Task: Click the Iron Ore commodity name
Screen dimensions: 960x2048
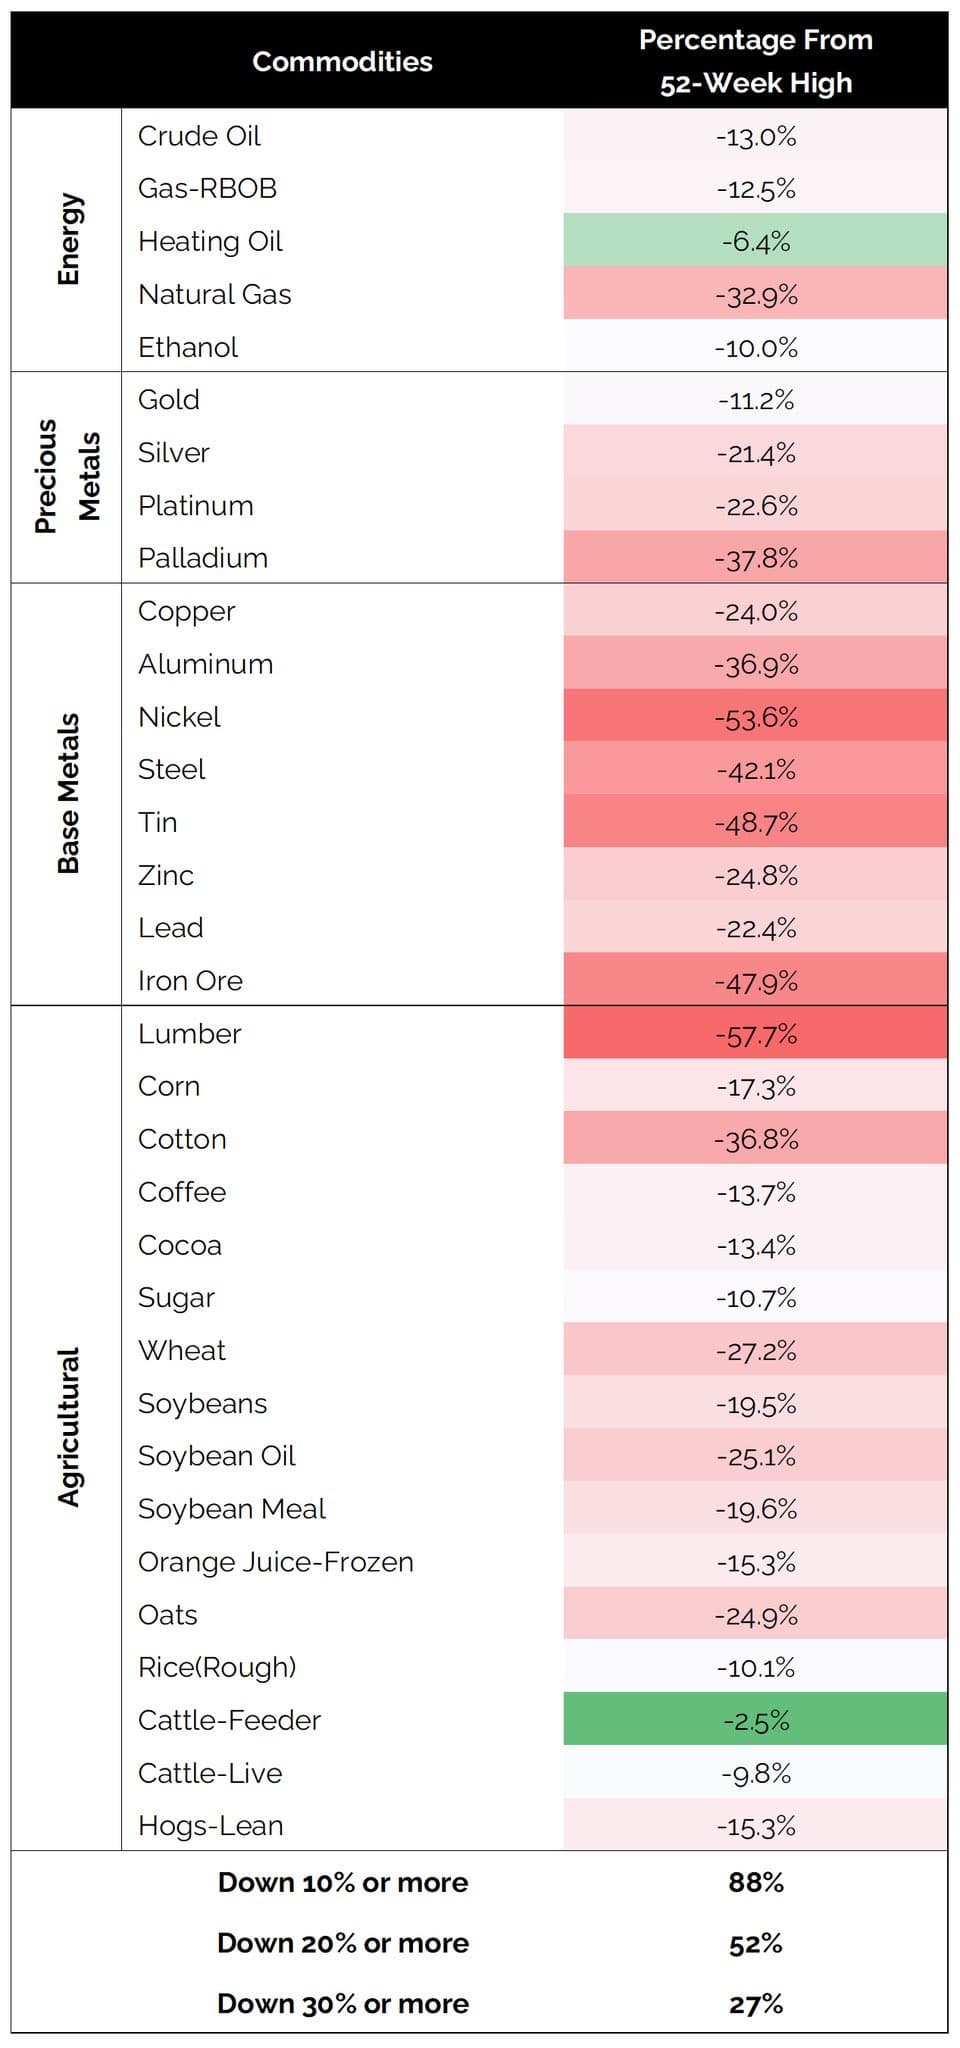Action: pos(190,981)
